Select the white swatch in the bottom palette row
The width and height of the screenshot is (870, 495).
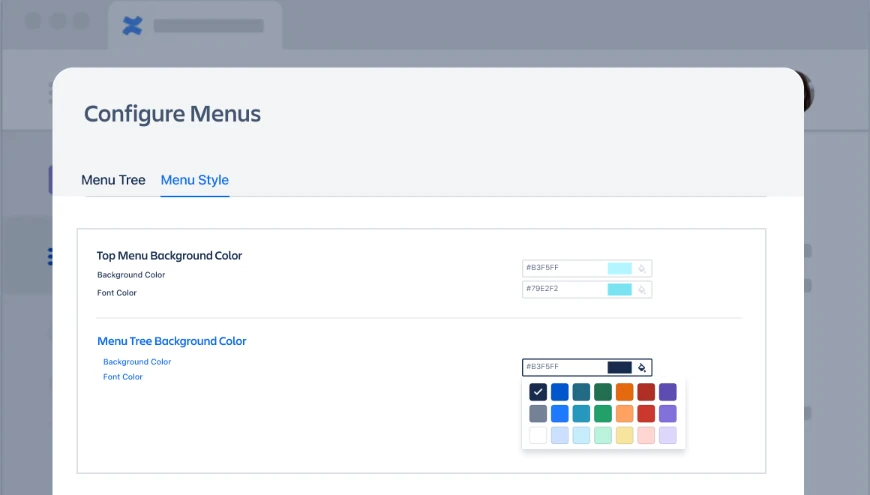coord(538,435)
